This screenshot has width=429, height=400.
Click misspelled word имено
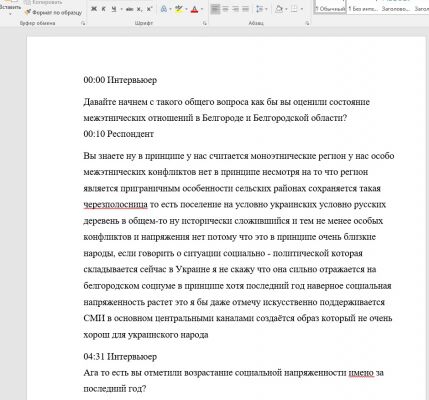point(361,373)
